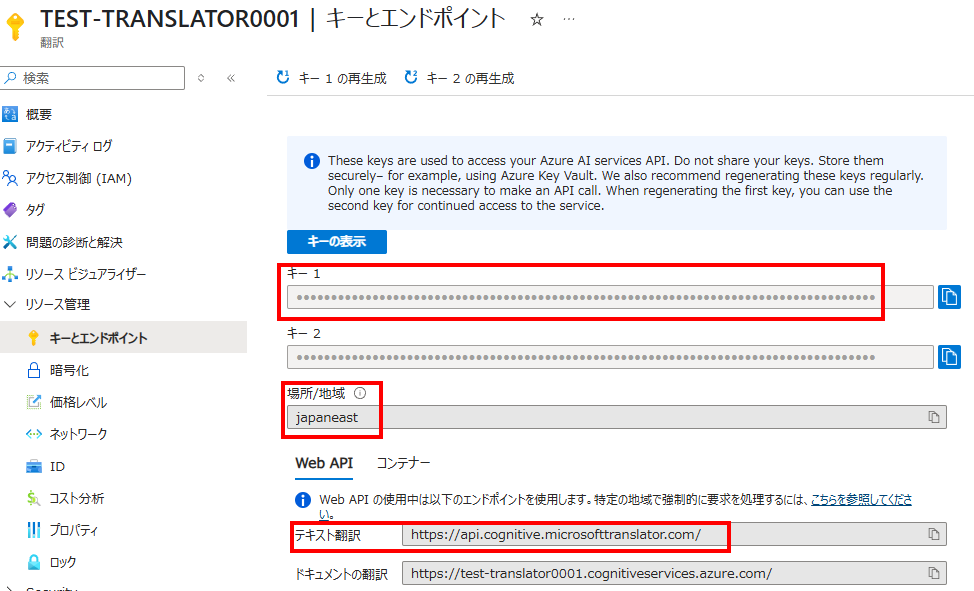Open アクセス制御 (IAM) menu item
This screenshot has height=591, width=974.
click(x=78, y=178)
